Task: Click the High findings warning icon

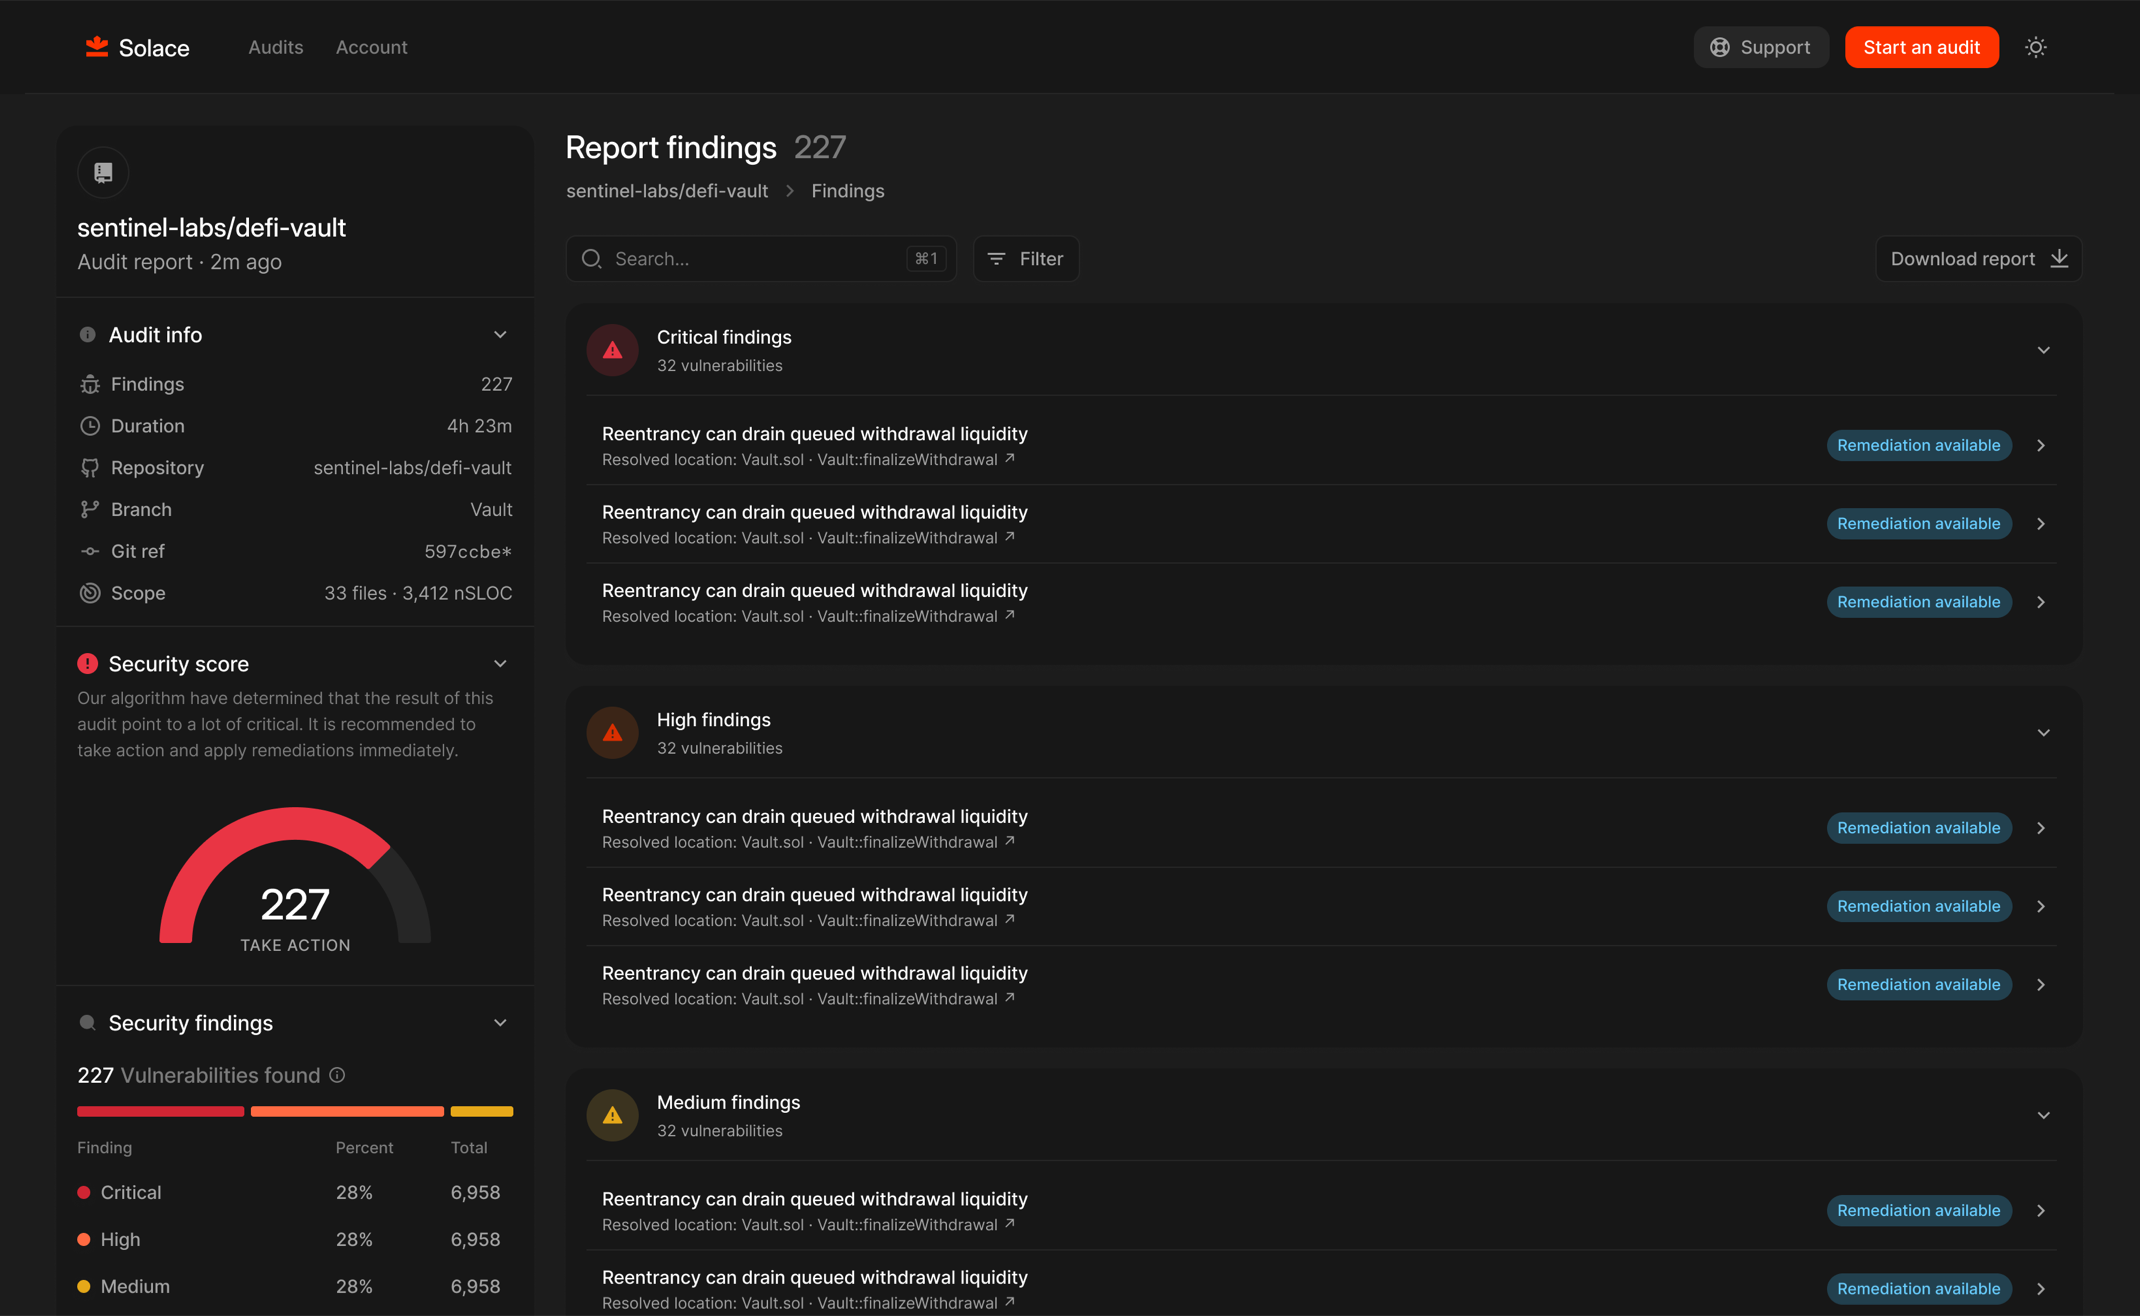Action: [613, 733]
